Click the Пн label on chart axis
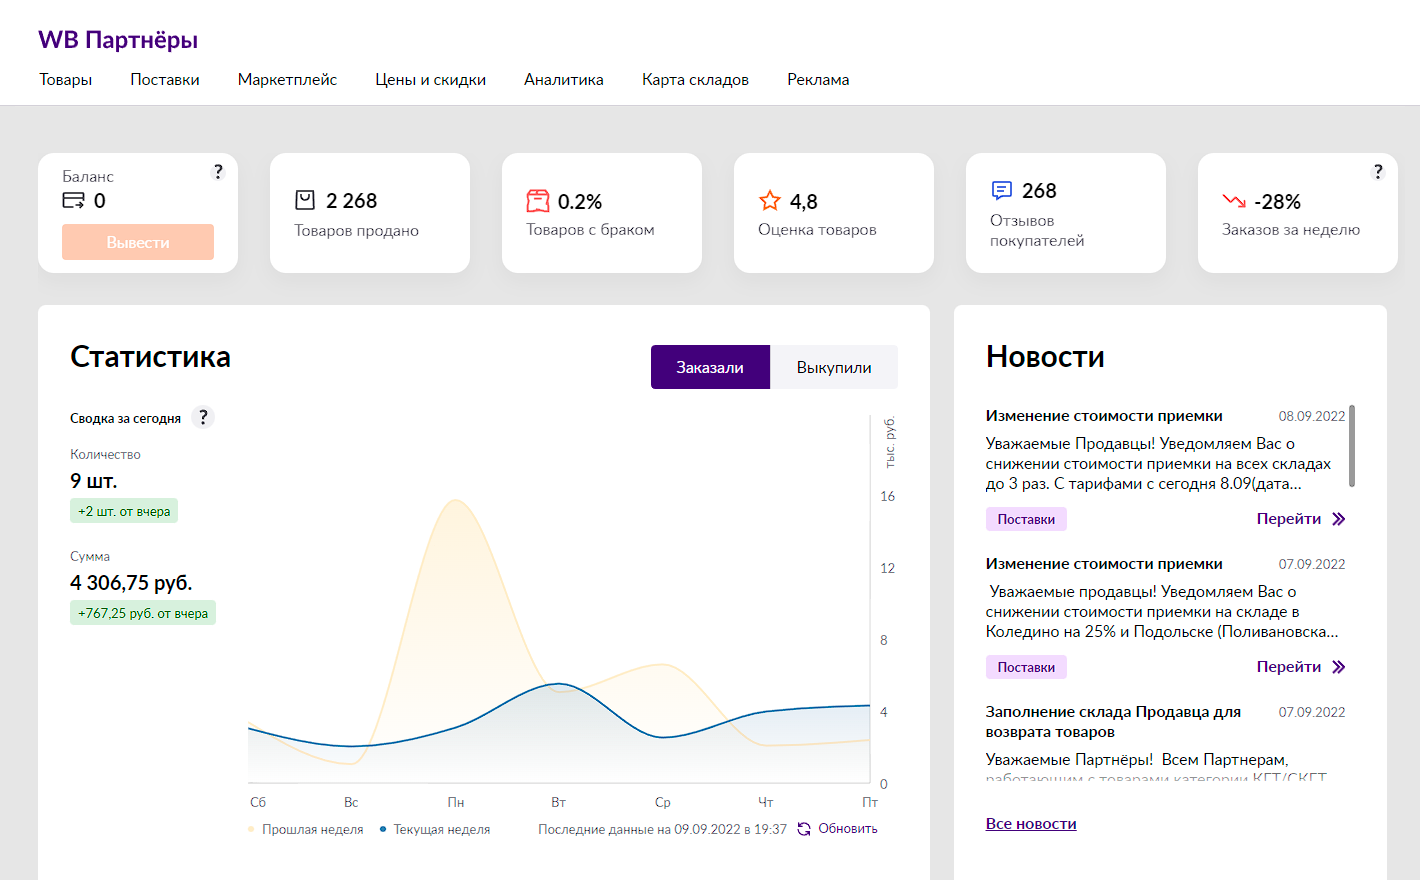1420x880 pixels. click(x=456, y=802)
